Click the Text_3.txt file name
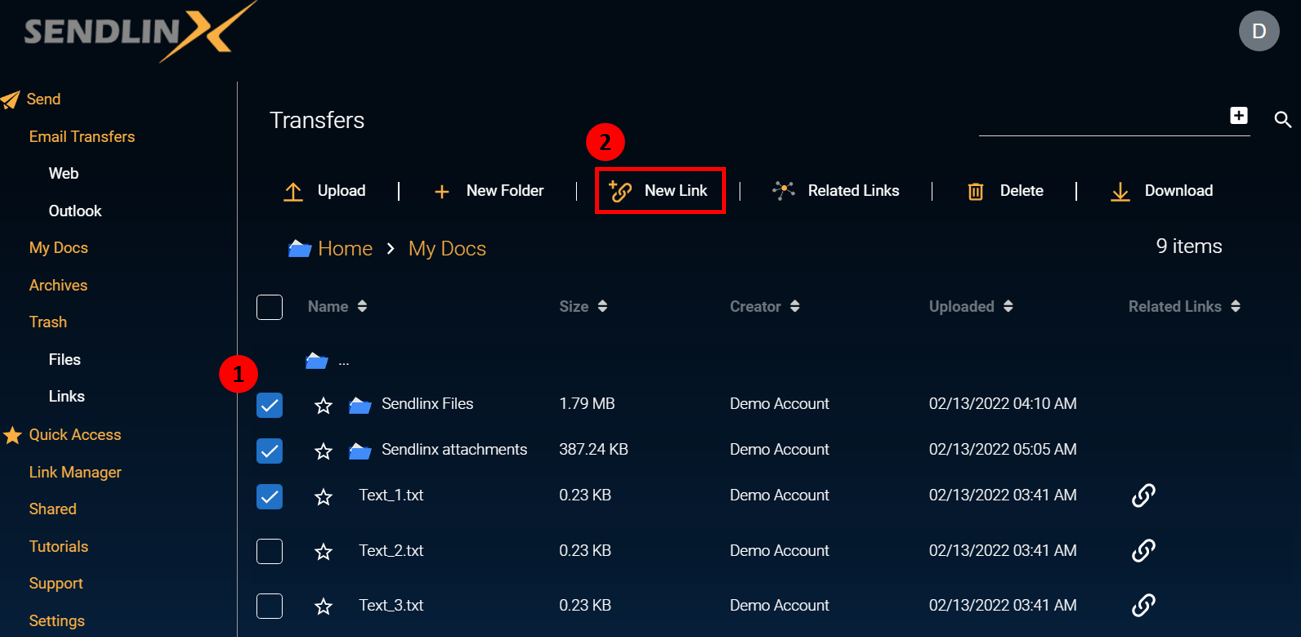1301x637 pixels. tap(391, 605)
